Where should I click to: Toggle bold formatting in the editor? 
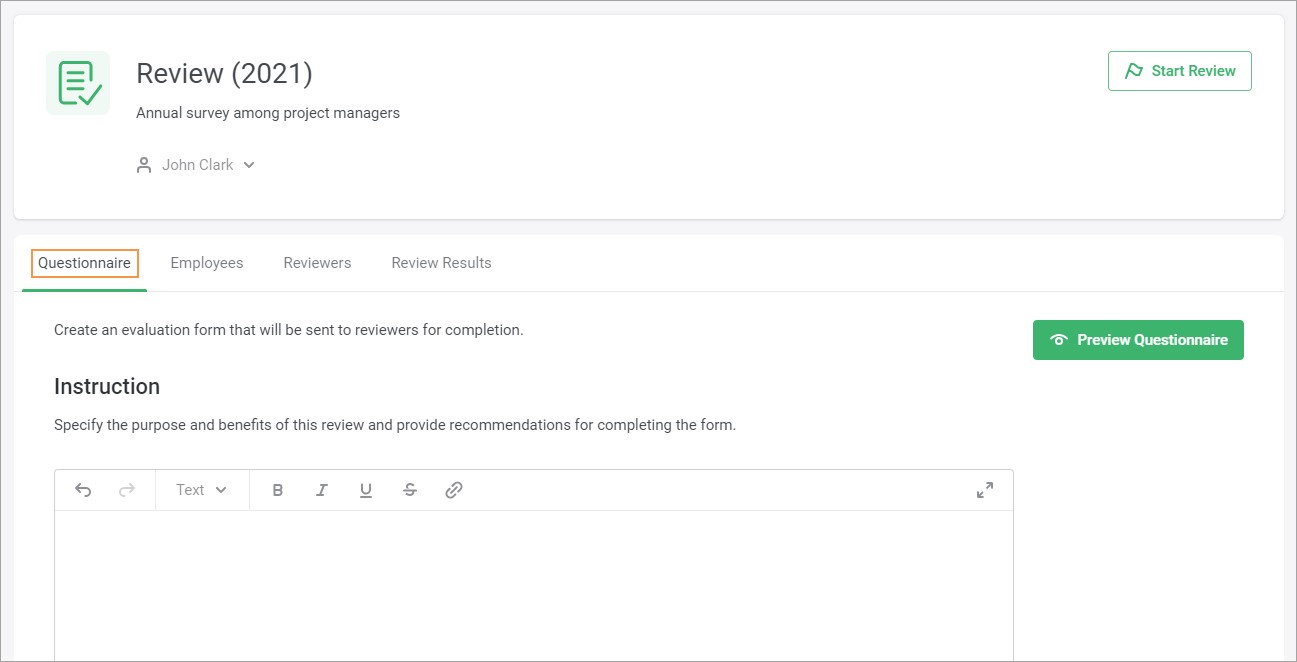click(x=278, y=490)
